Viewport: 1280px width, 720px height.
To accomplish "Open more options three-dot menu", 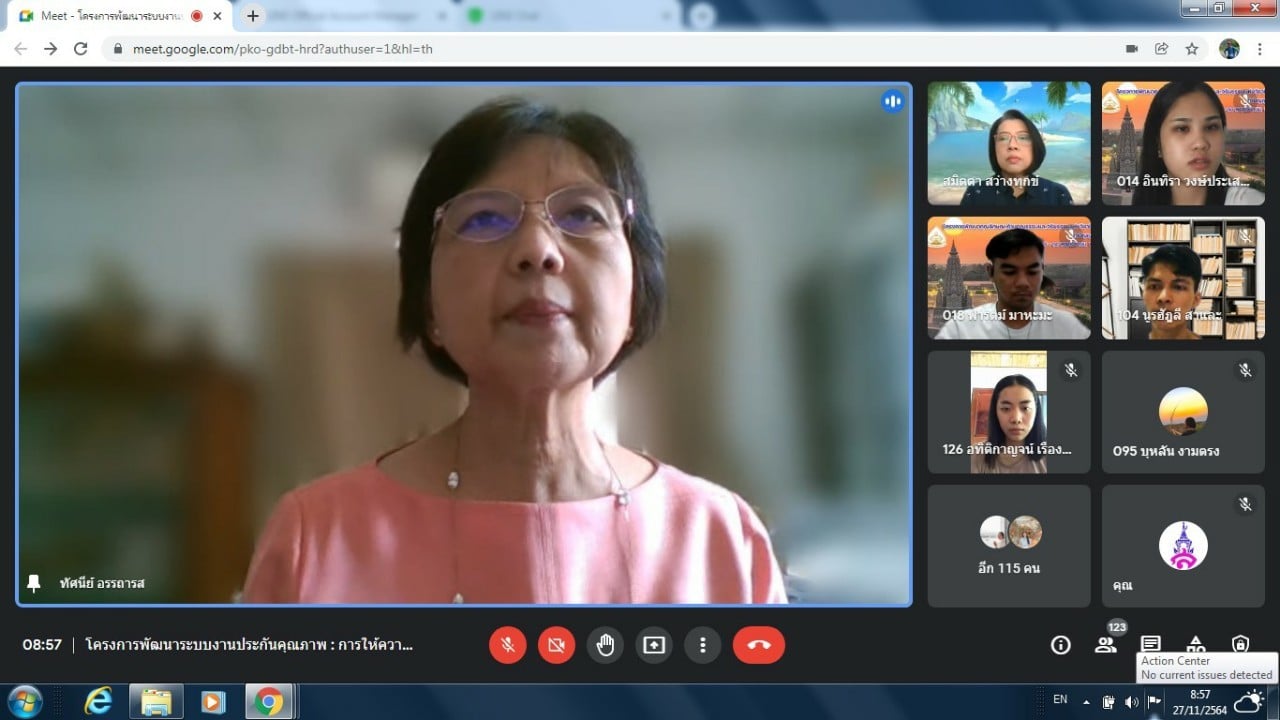I will click(x=703, y=645).
